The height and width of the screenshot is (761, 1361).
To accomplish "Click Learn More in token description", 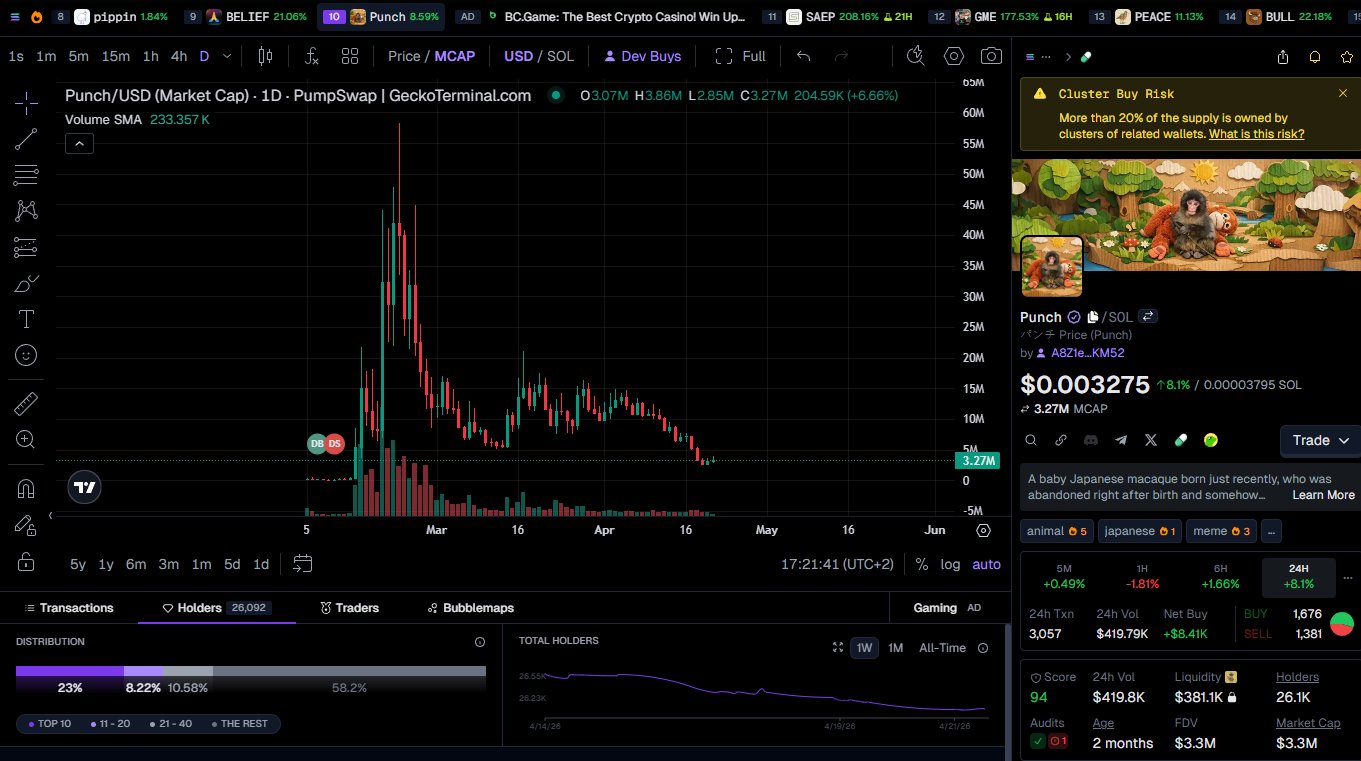I will click(1323, 495).
